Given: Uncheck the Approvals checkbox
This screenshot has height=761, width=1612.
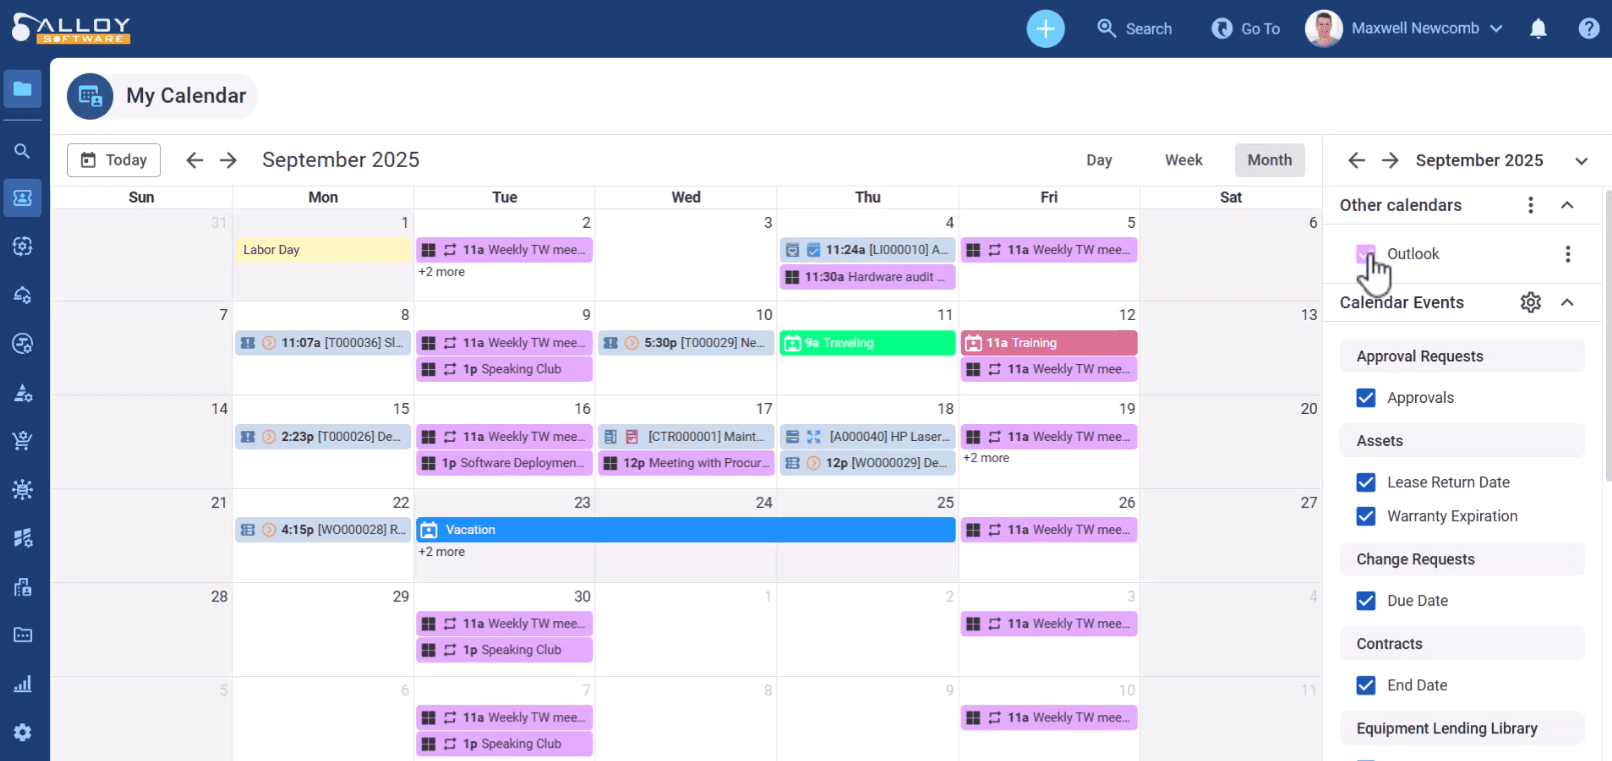Looking at the screenshot, I should 1365,398.
